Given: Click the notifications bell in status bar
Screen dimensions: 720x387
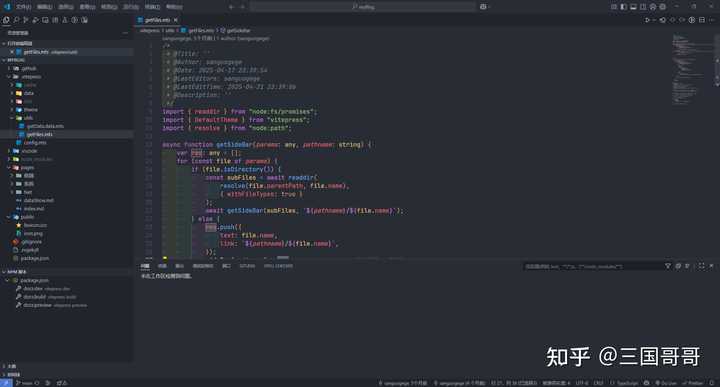Looking at the screenshot, I should click(712, 383).
